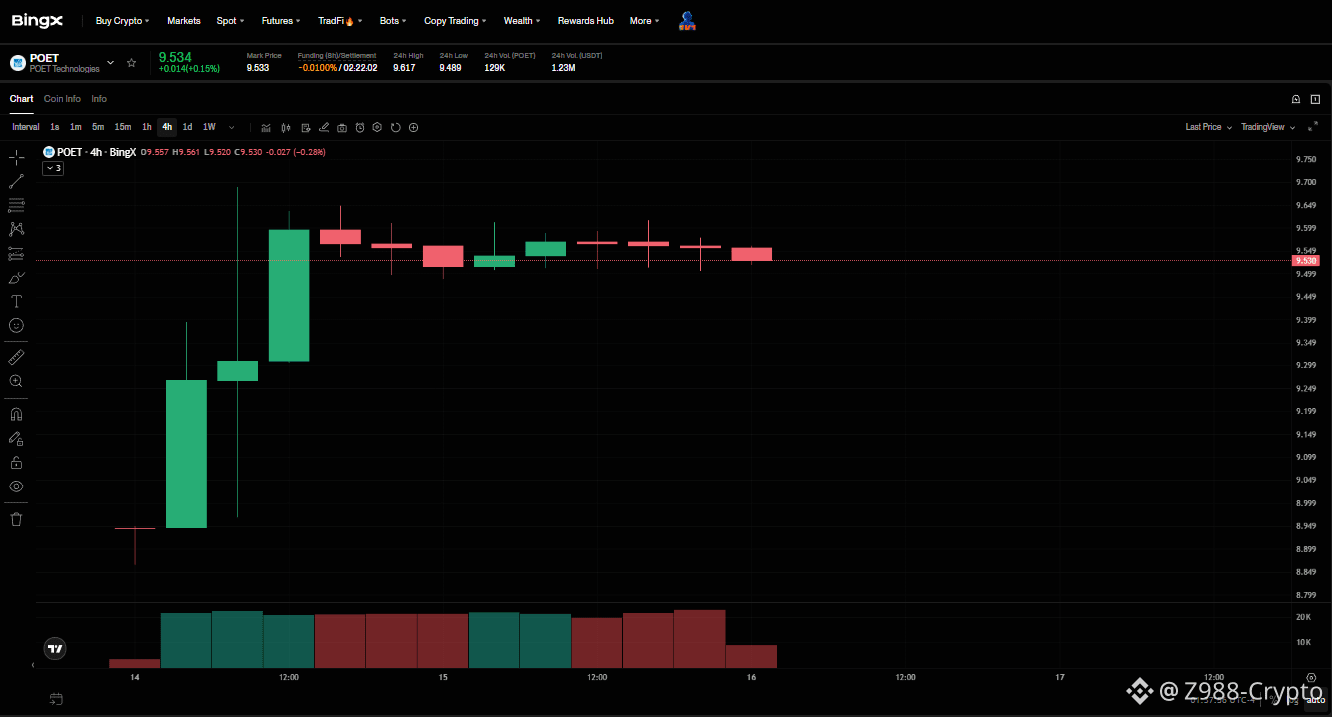Expand the POET pair selector arrow
Viewport: 1332px width, 717px height.
pos(110,63)
